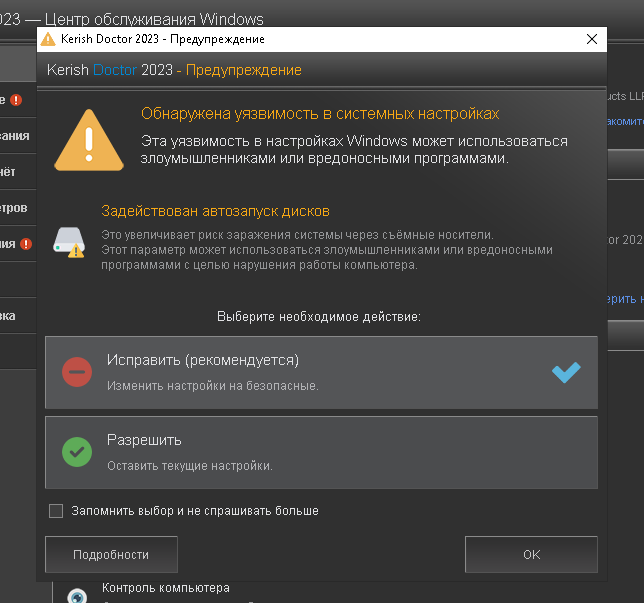Click the large yellow warning triangle
This screenshot has width=644, height=603.
click(89, 140)
